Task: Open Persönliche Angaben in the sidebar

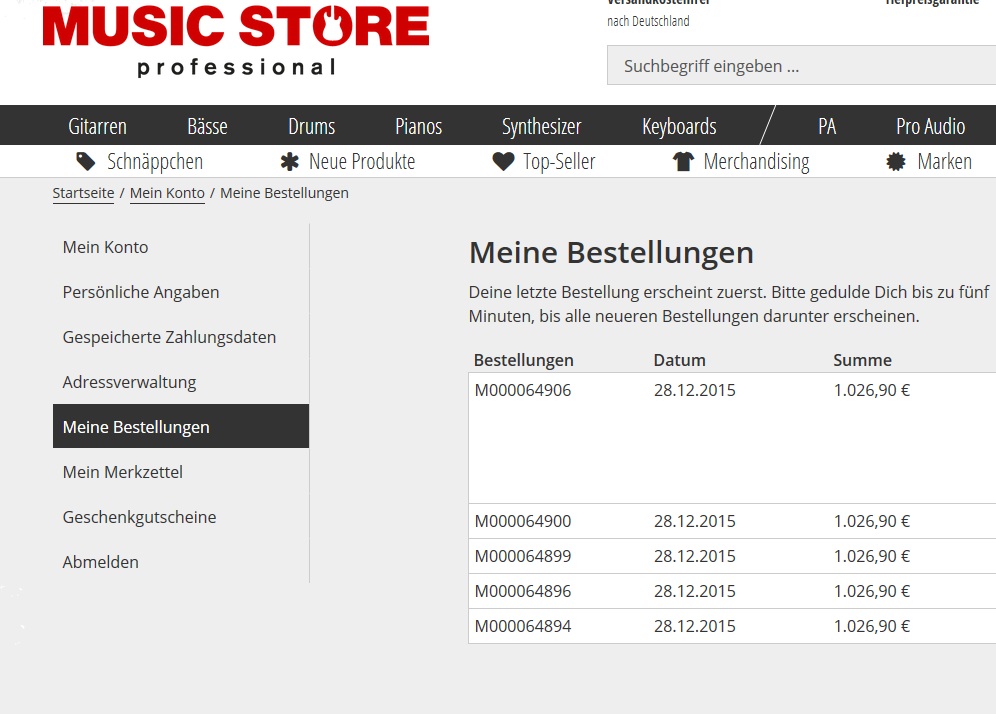Action: point(141,292)
